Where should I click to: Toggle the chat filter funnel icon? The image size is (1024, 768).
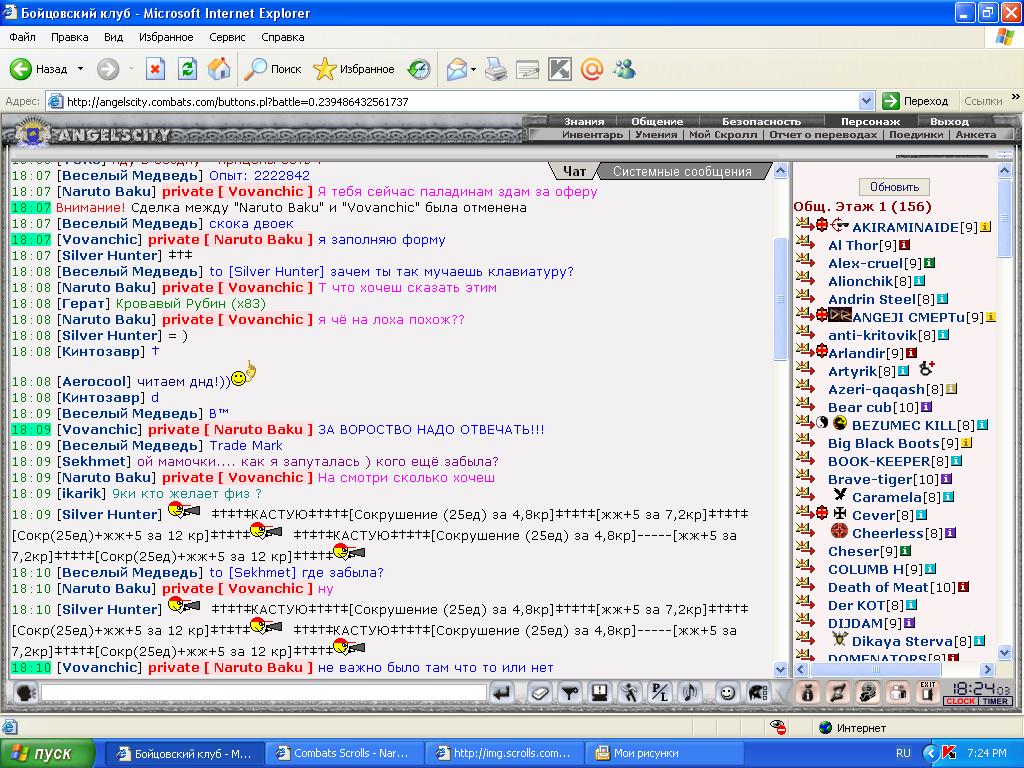coord(569,693)
